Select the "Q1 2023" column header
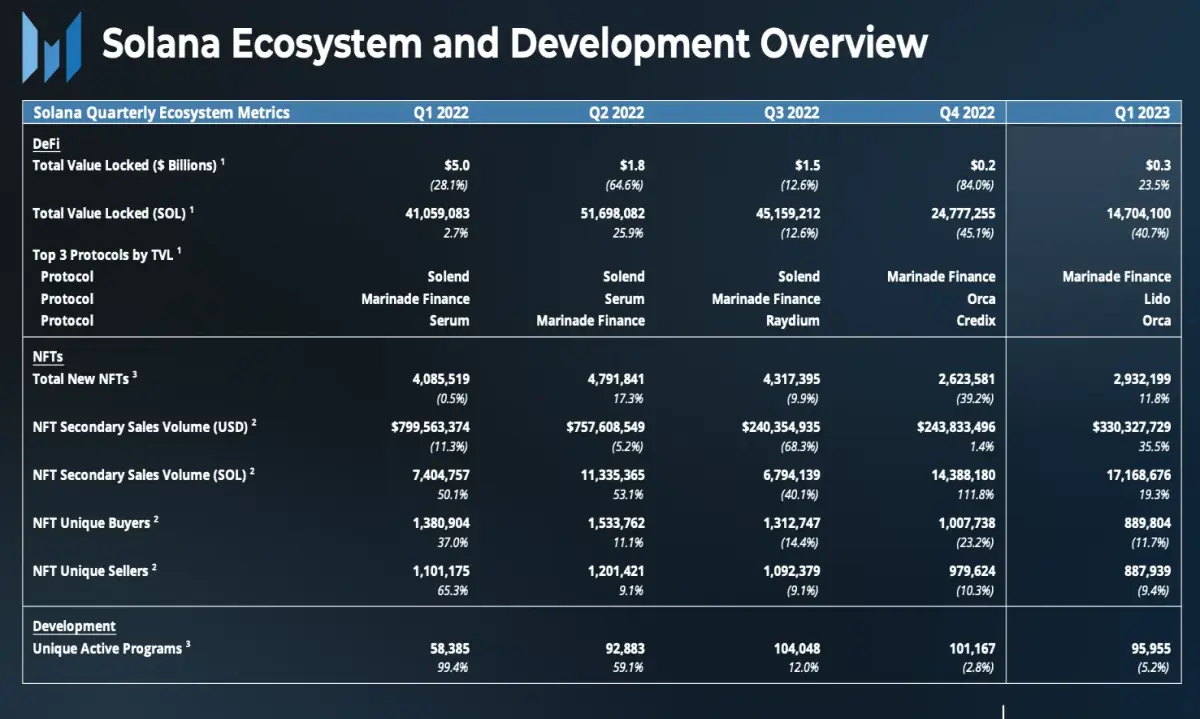Image resolution: width=1200 pixels, height=719 pixels. (1142, 113)
